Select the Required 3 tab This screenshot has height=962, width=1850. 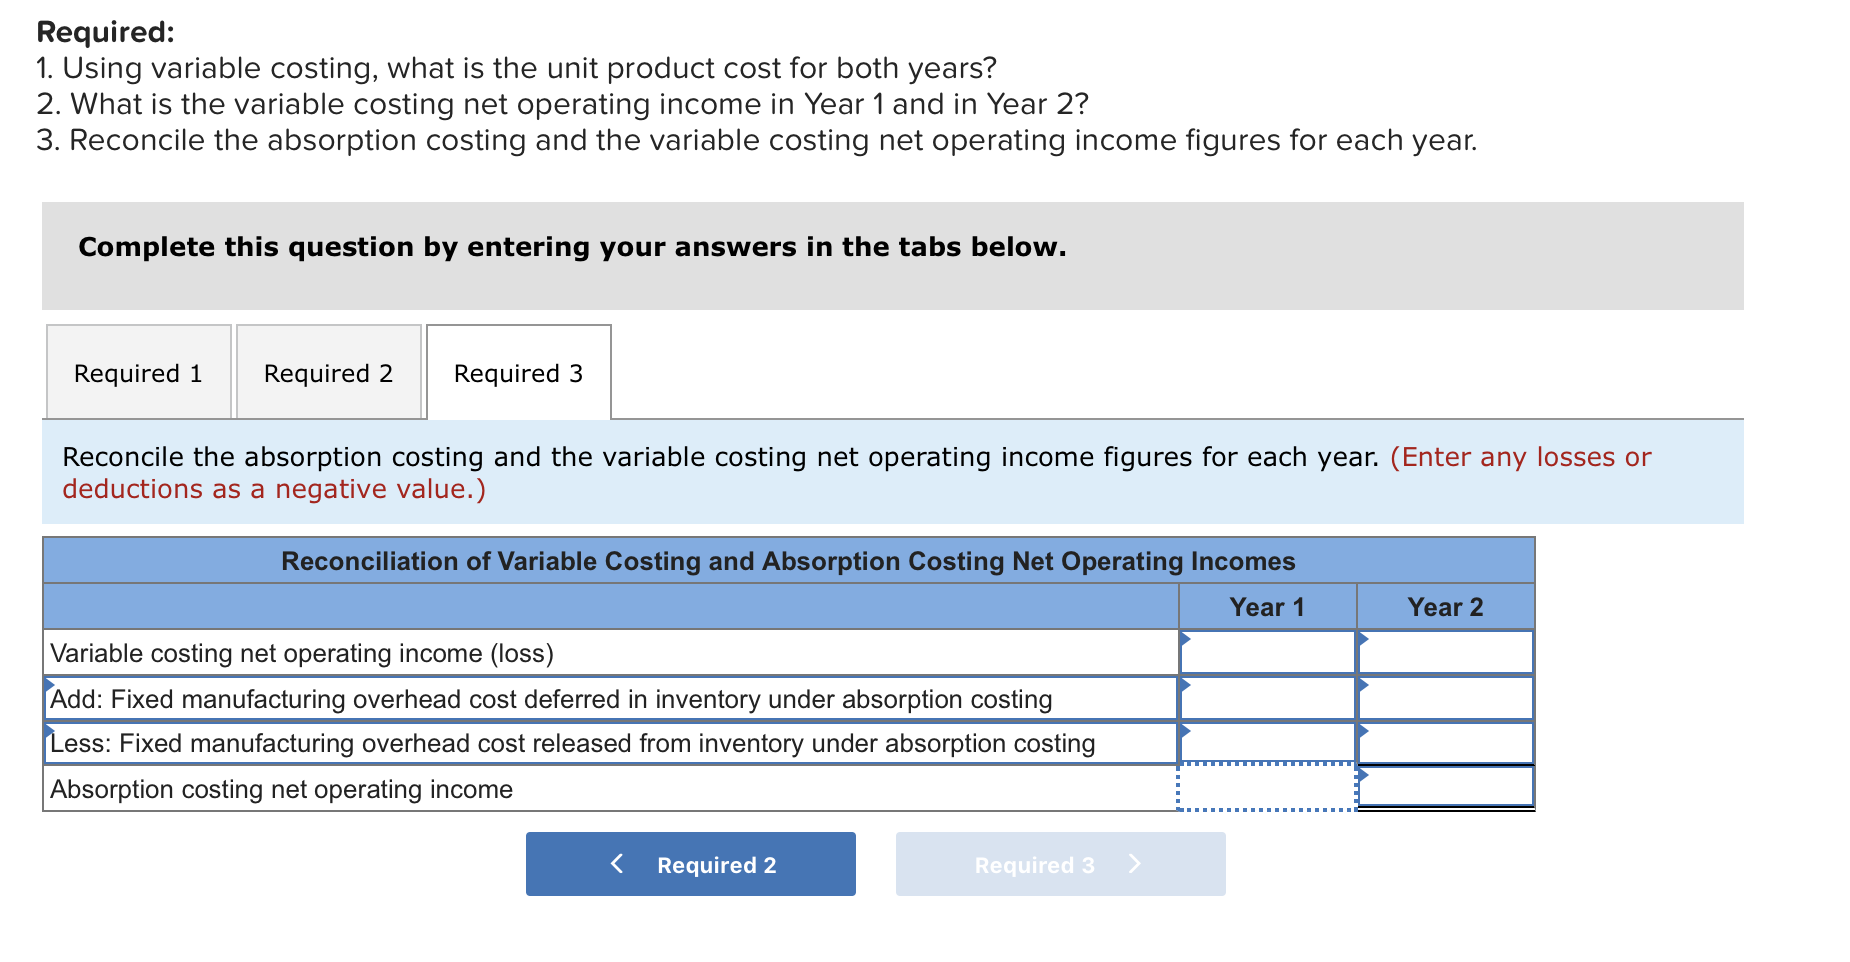click(517, 373)
